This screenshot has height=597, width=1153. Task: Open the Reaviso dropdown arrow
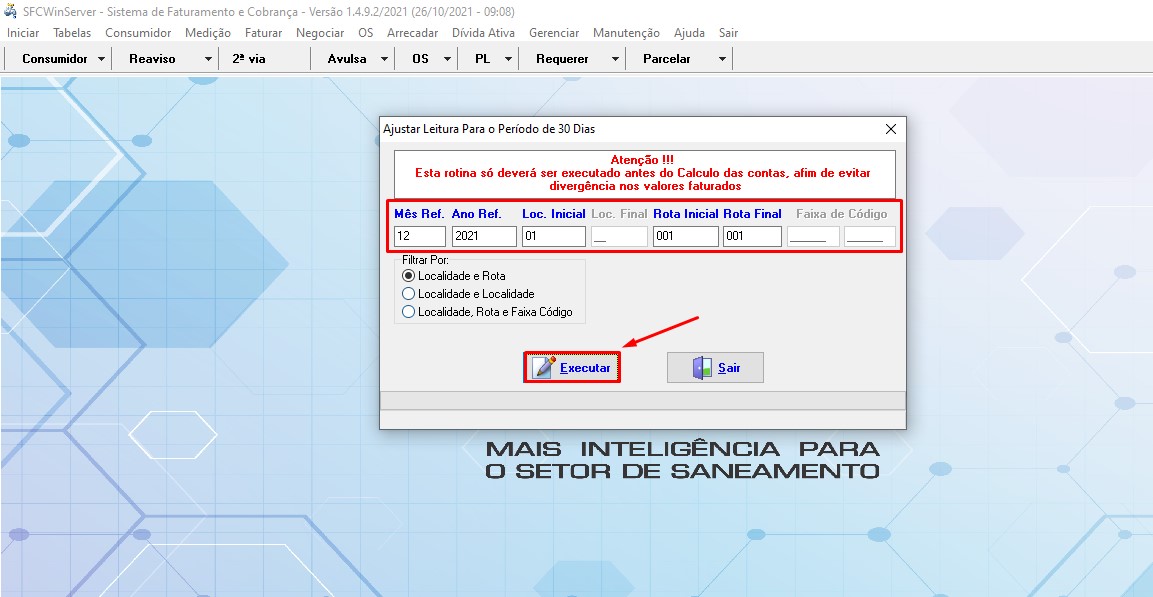click(208, 59)
